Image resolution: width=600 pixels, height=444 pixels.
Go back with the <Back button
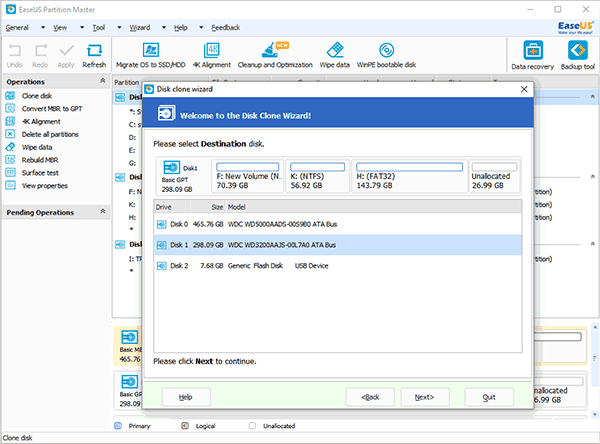(370, 397)
